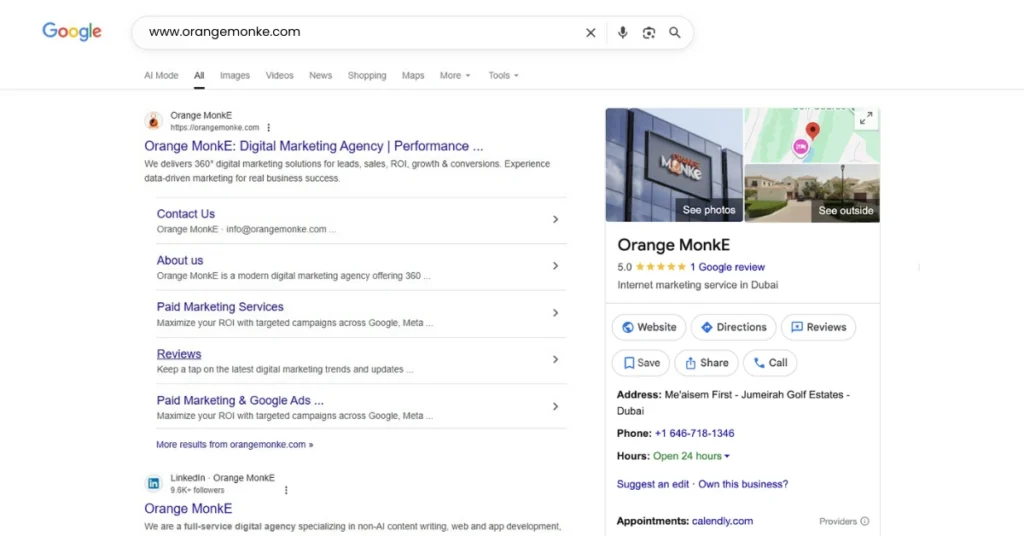Open Google Lens image search icon

pos(648,33)
